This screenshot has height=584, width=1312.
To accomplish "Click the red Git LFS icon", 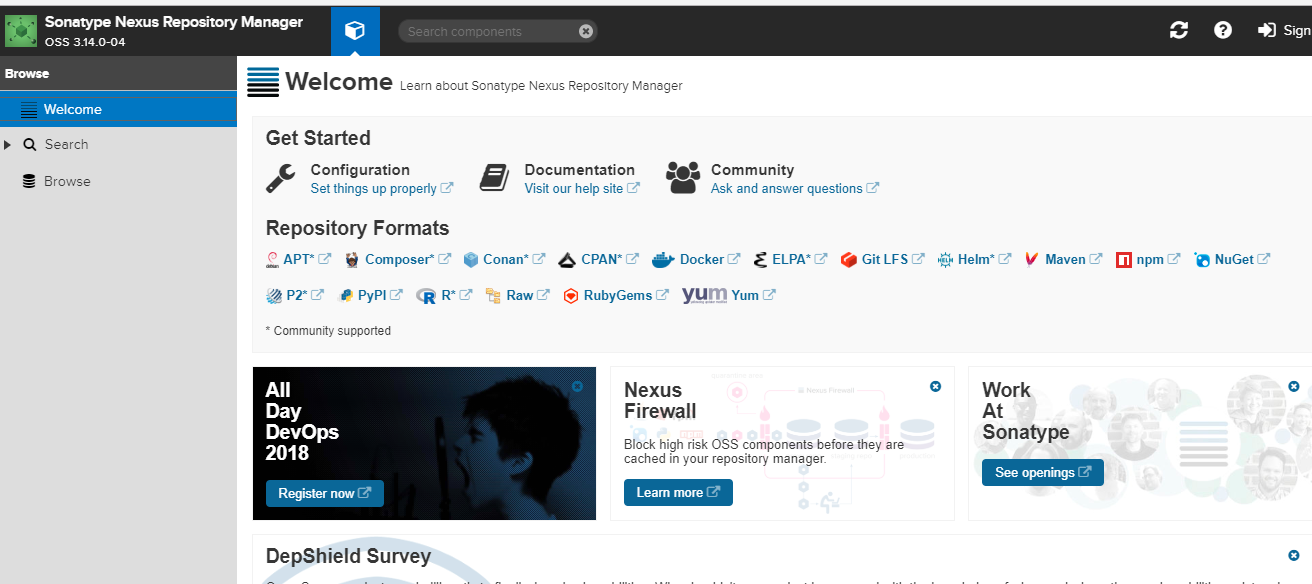I will [x=848, y=260].
